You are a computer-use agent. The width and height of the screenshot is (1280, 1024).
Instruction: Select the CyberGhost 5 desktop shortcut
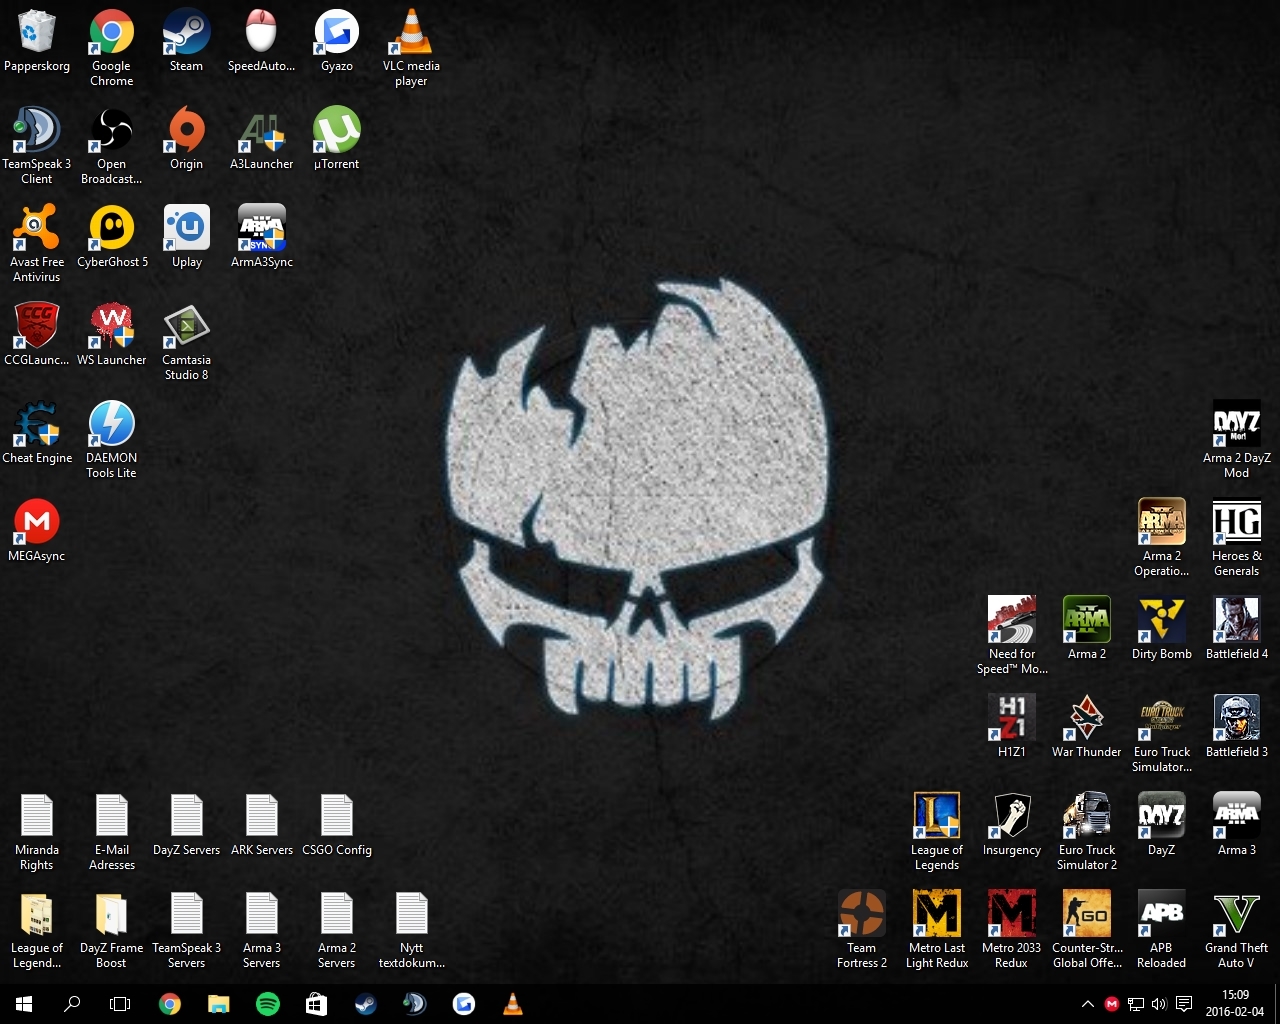point(112,237)
